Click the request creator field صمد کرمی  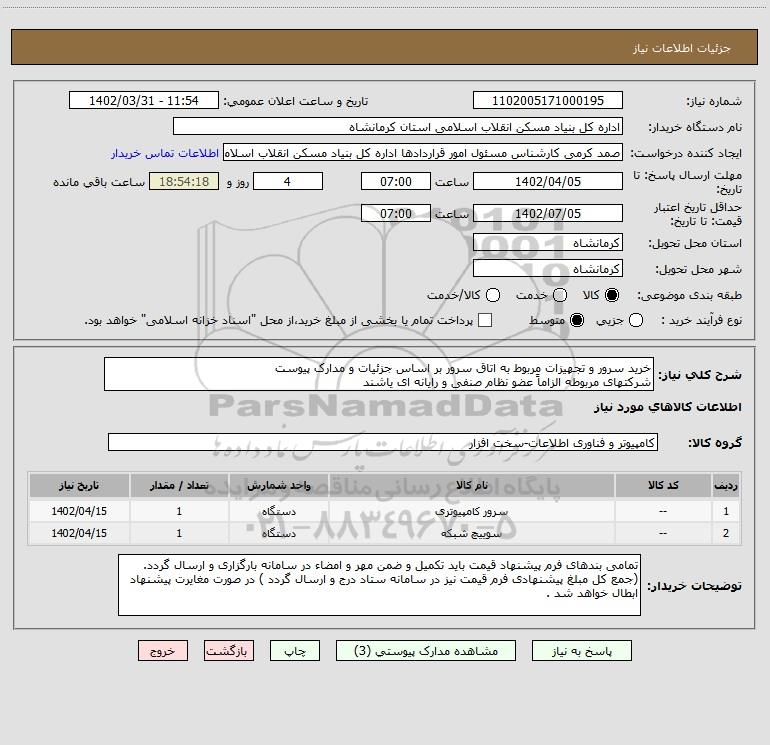click(423, 153)
